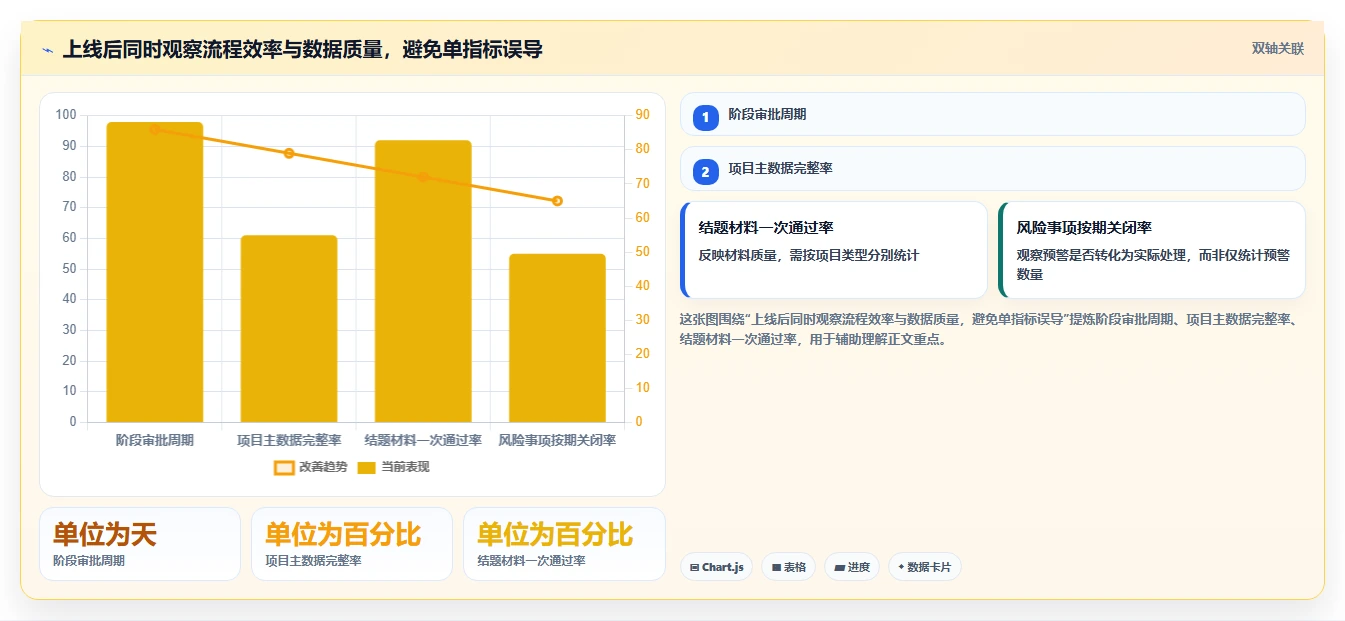Click the right axis value 90
Screen dimensions: 1345x621
(642, 115)
